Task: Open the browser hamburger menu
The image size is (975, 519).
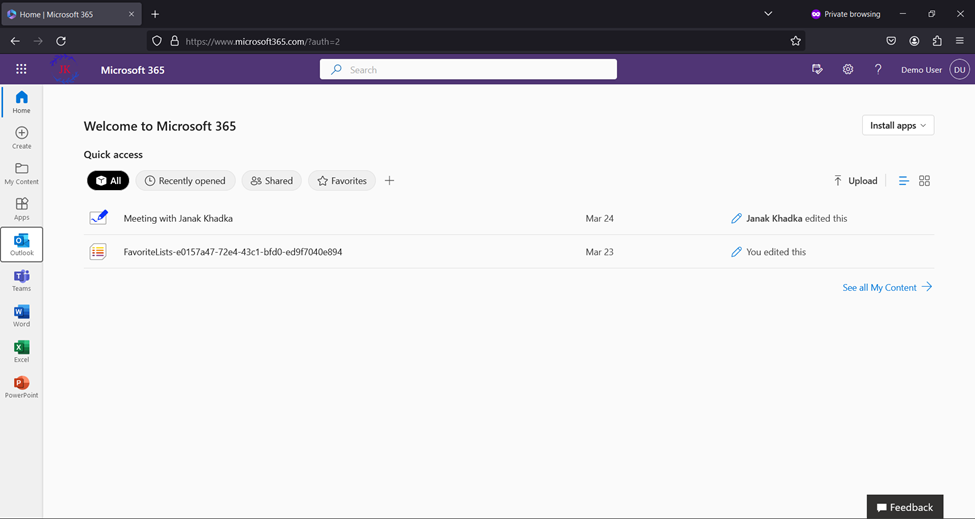Action: pyautogui.click(x=960, y=41)
